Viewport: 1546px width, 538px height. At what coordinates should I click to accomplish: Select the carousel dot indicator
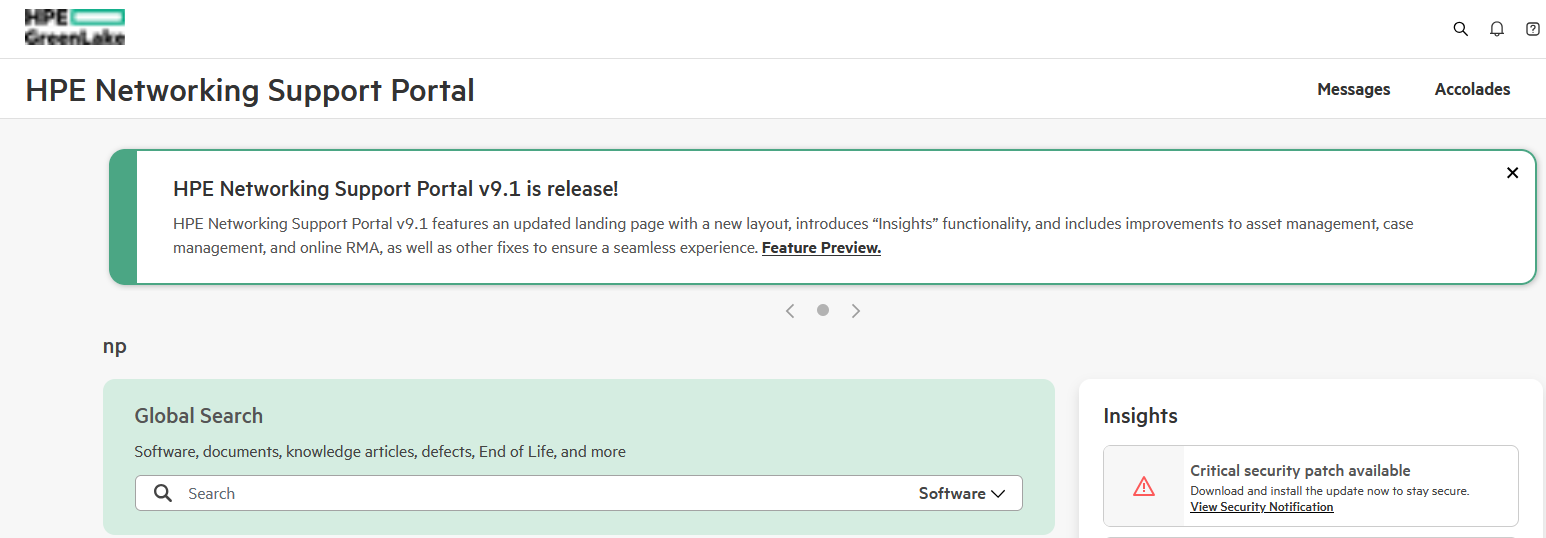click(823, 310)
